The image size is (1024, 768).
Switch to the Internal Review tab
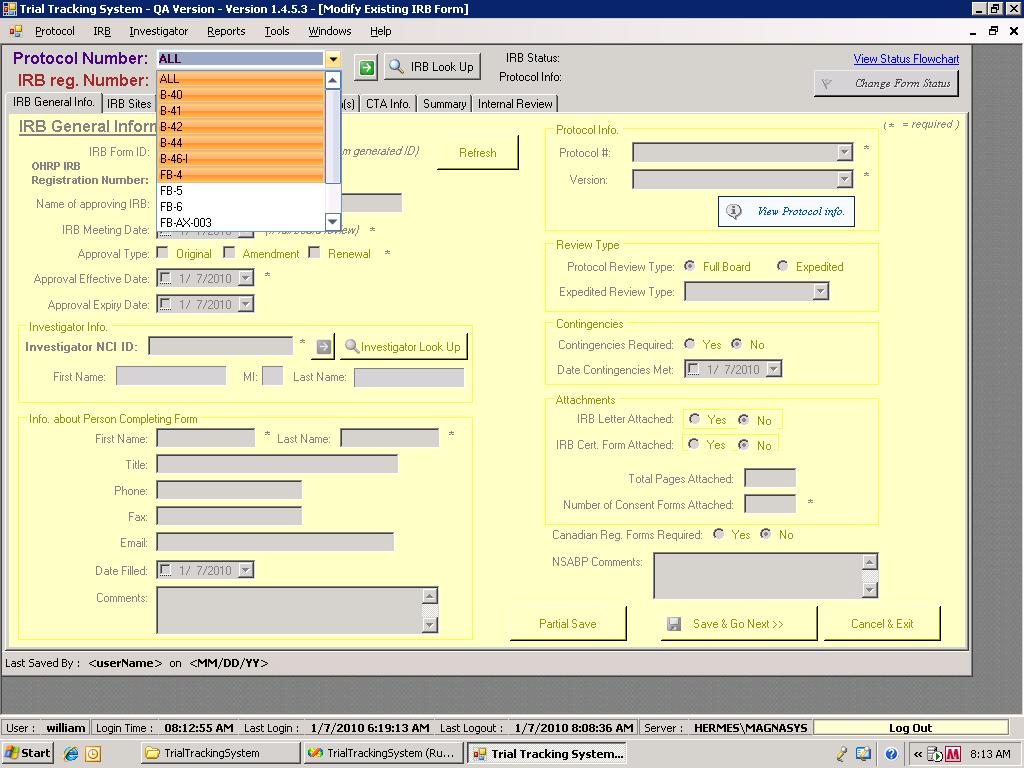click(515, 104)
